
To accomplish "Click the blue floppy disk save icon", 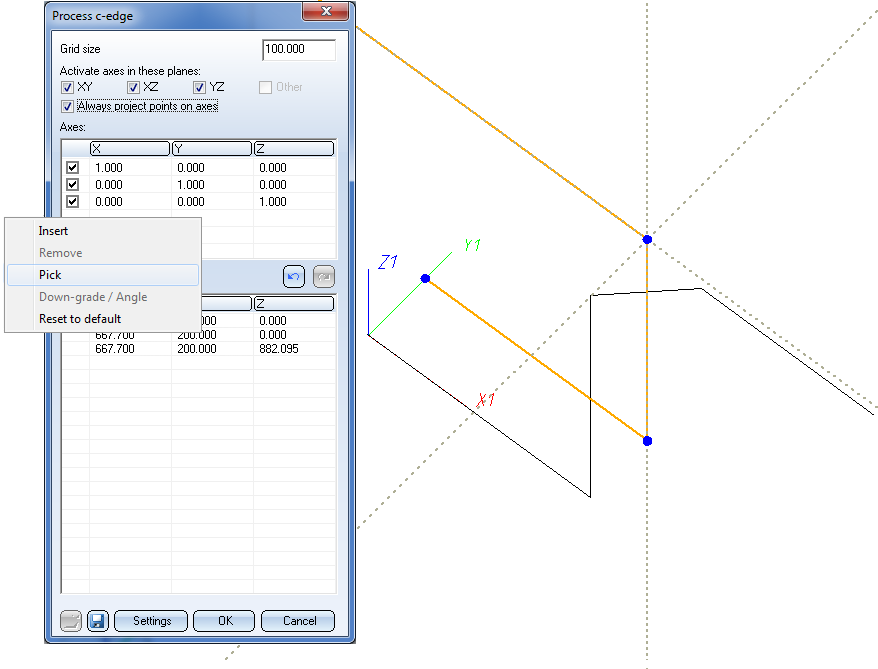I will (97, 621).
